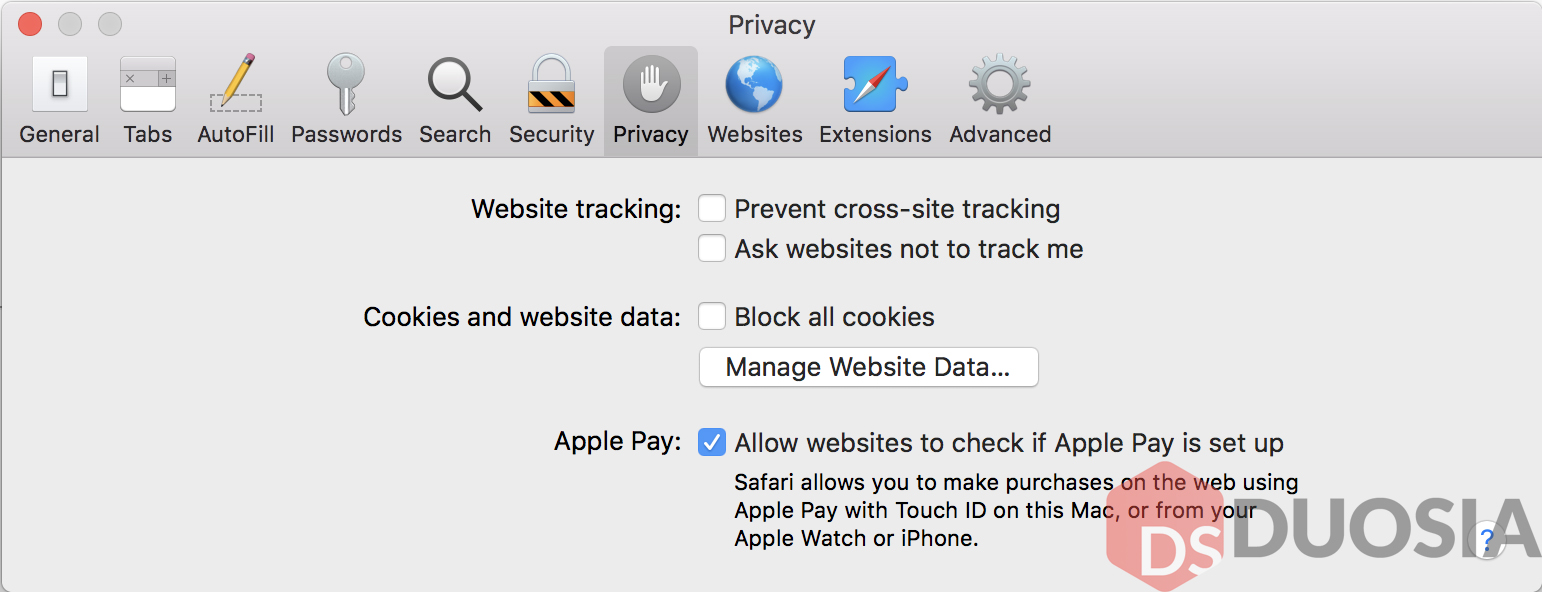Click the Websites tab label
The height and width of the screenshot is (592, 1542).
tap(755, 135)
